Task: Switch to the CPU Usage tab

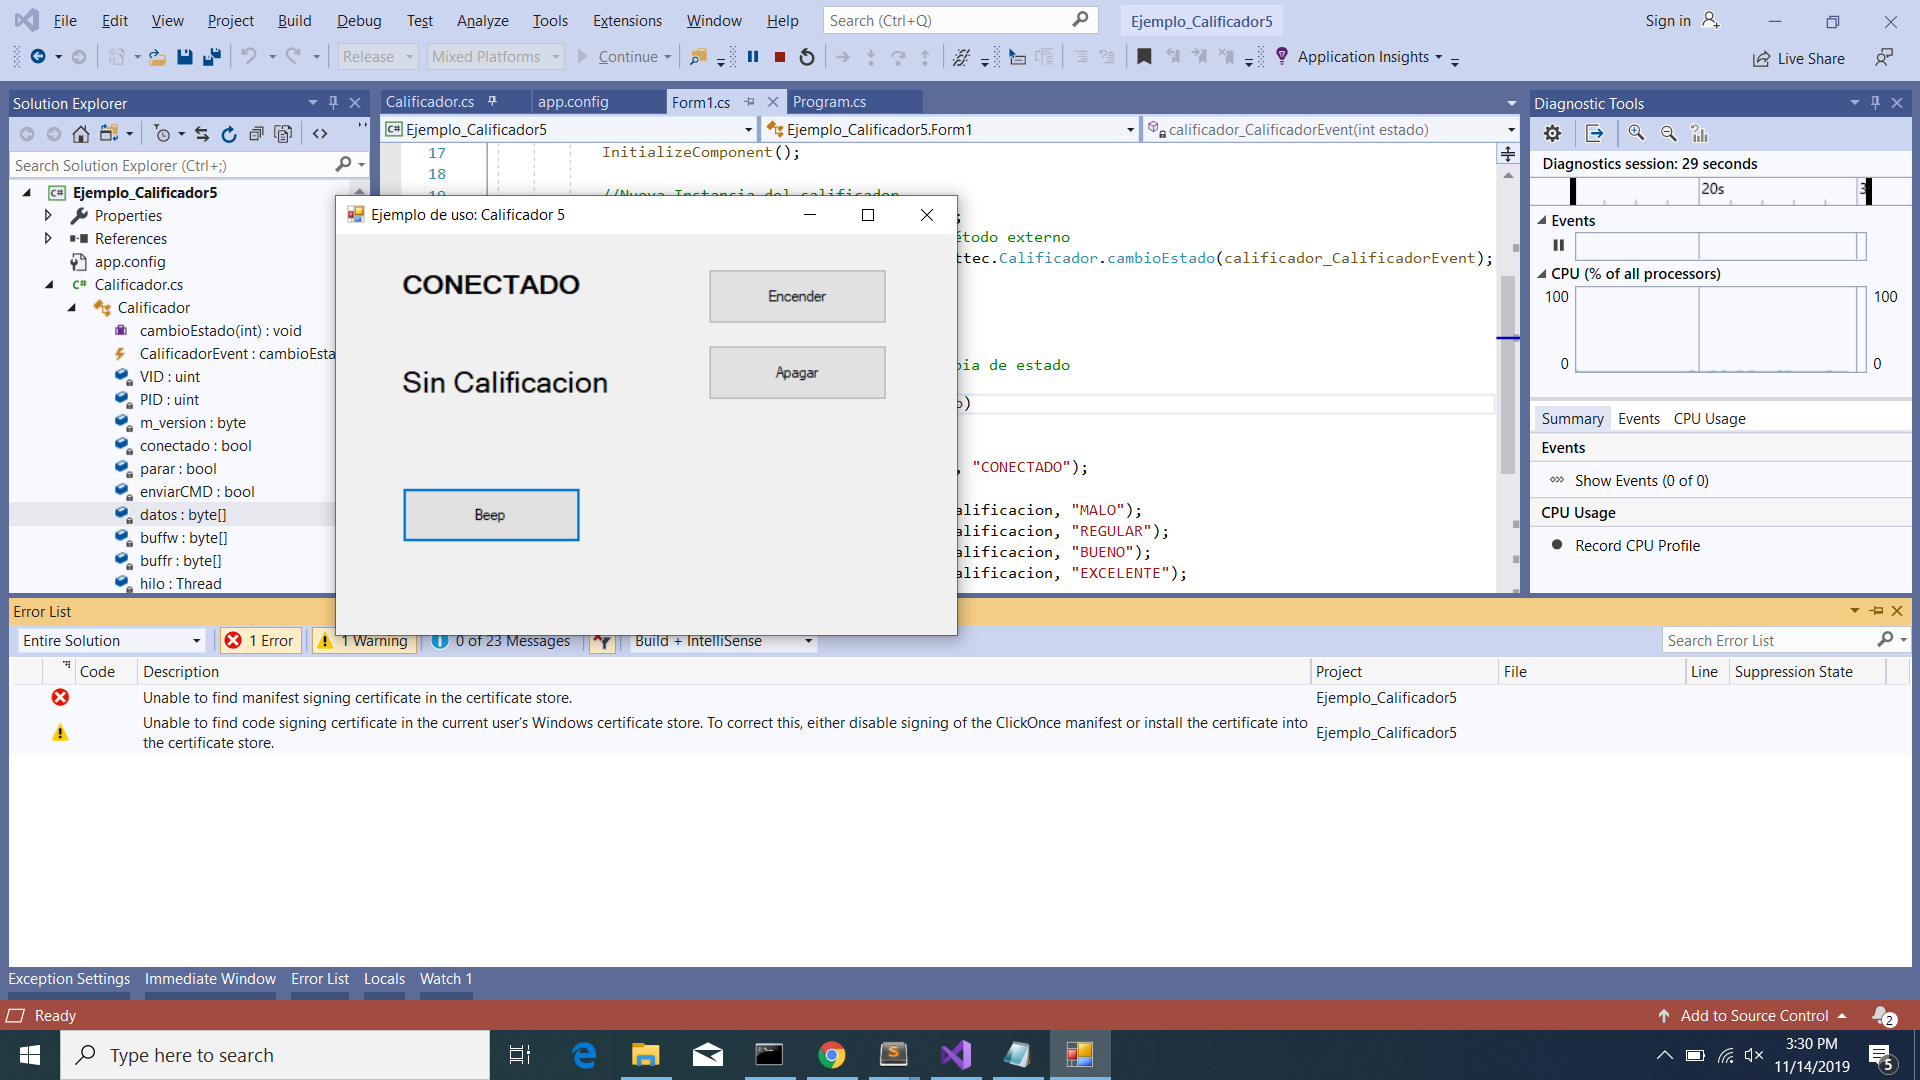Action: coord(1710,418)
